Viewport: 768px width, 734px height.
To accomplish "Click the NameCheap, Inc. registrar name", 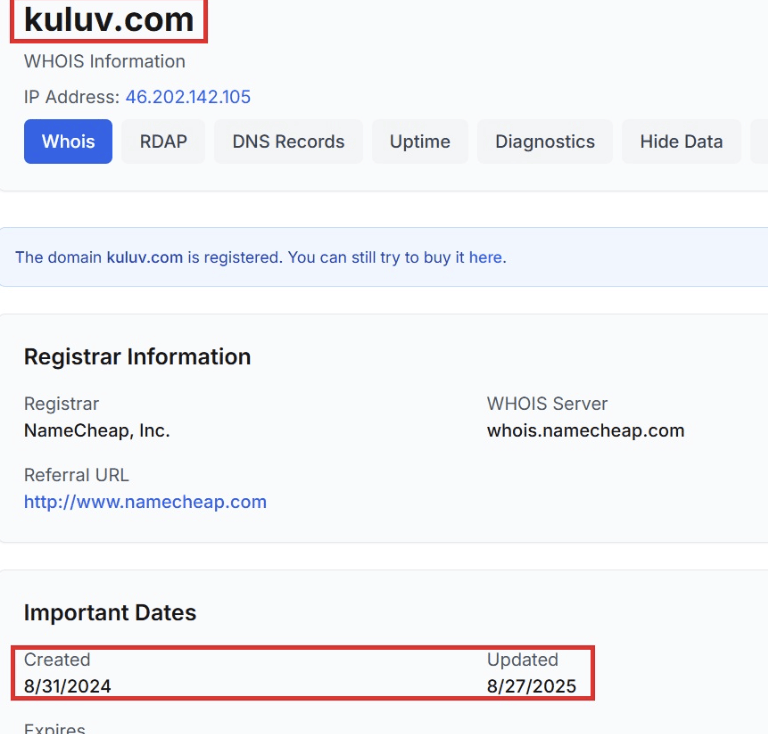I will [x=97, y=430].
